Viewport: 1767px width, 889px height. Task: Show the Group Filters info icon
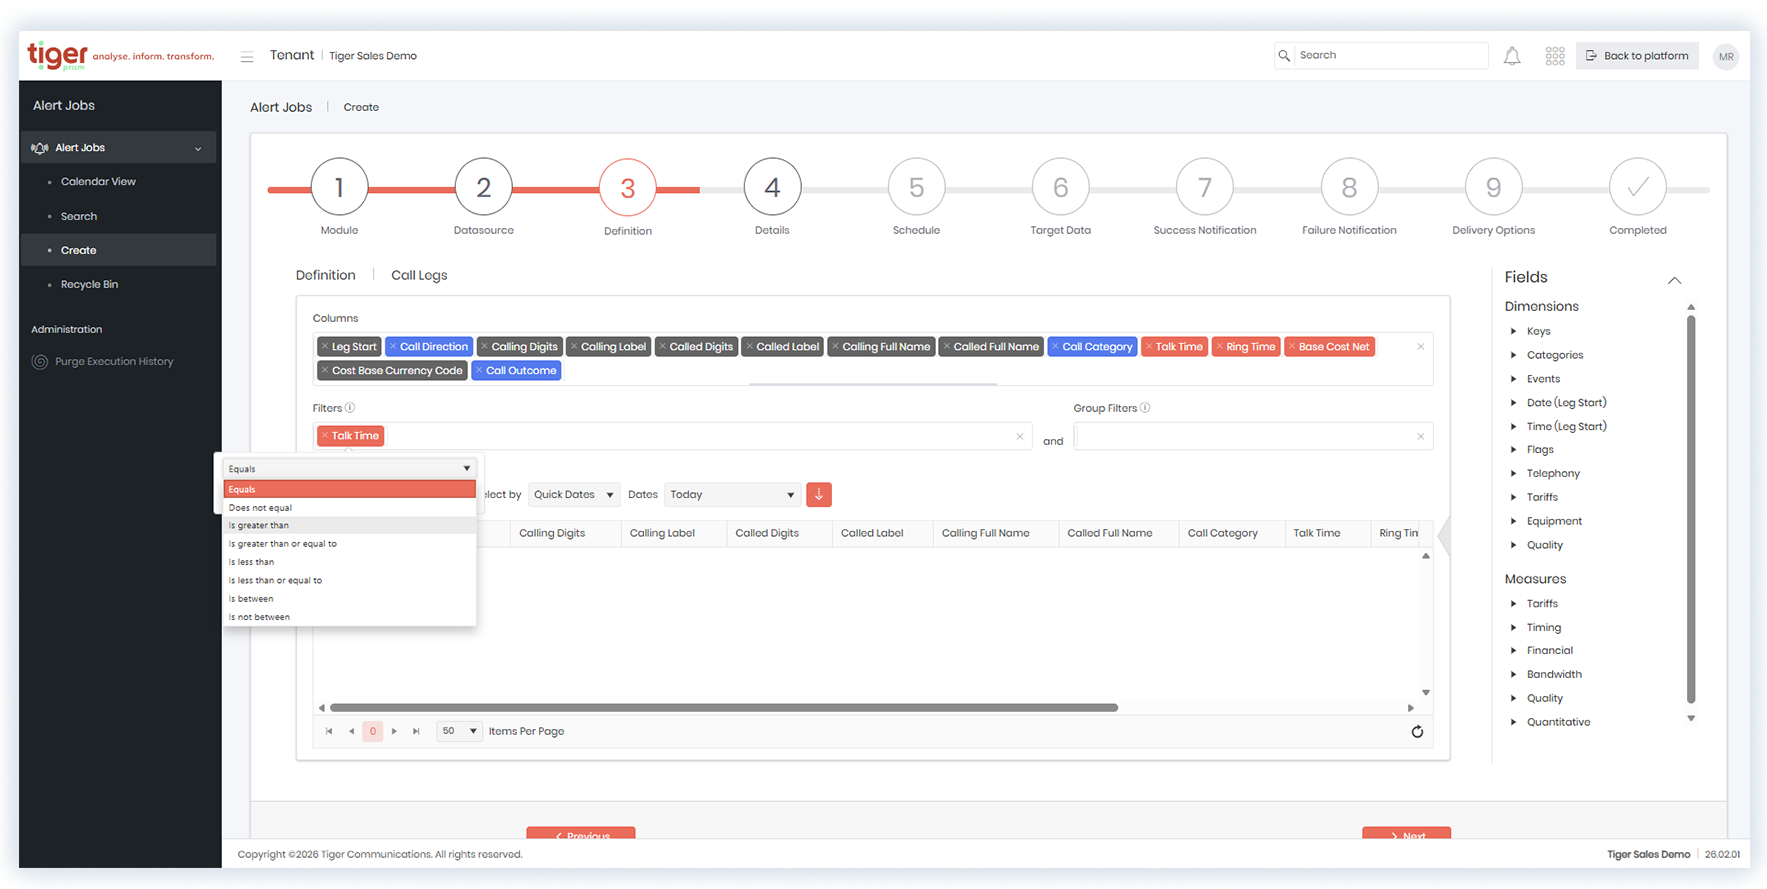tap(1145, 408)
